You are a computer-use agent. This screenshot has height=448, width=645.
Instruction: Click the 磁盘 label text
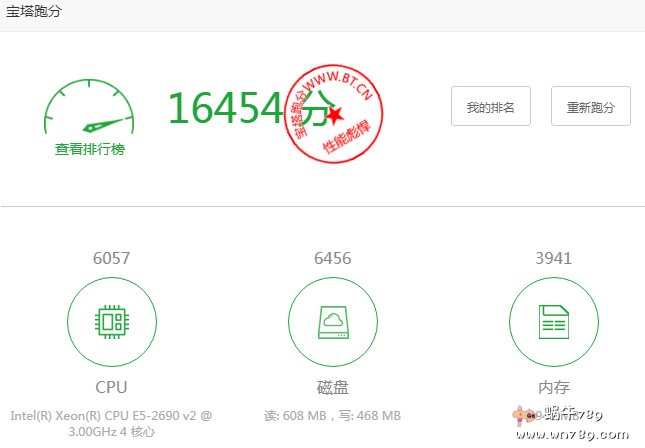tap(332, 387)
